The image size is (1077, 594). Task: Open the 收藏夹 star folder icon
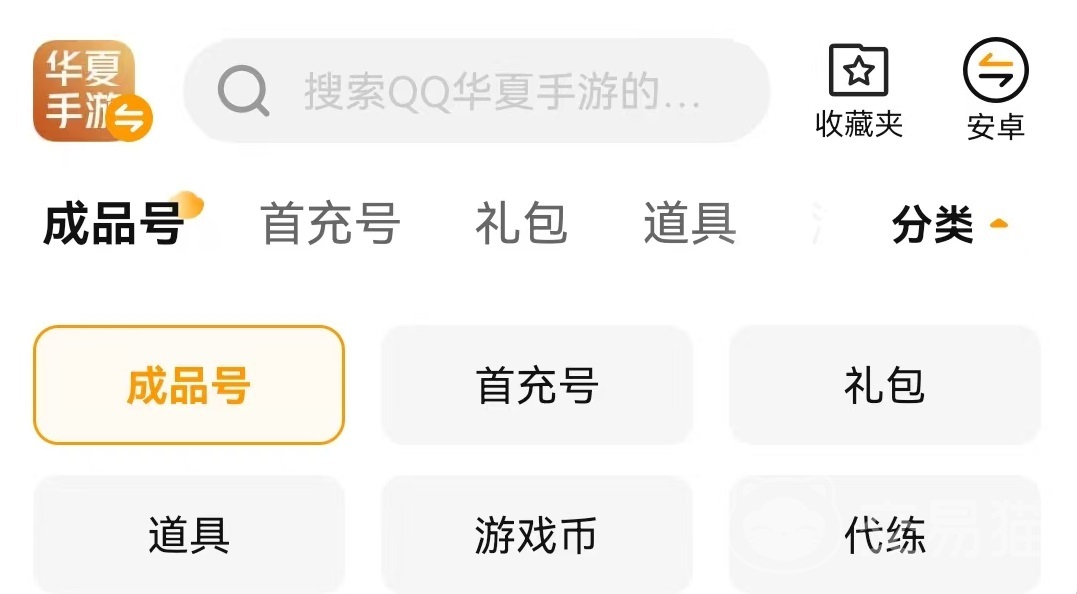coord(859,70)
